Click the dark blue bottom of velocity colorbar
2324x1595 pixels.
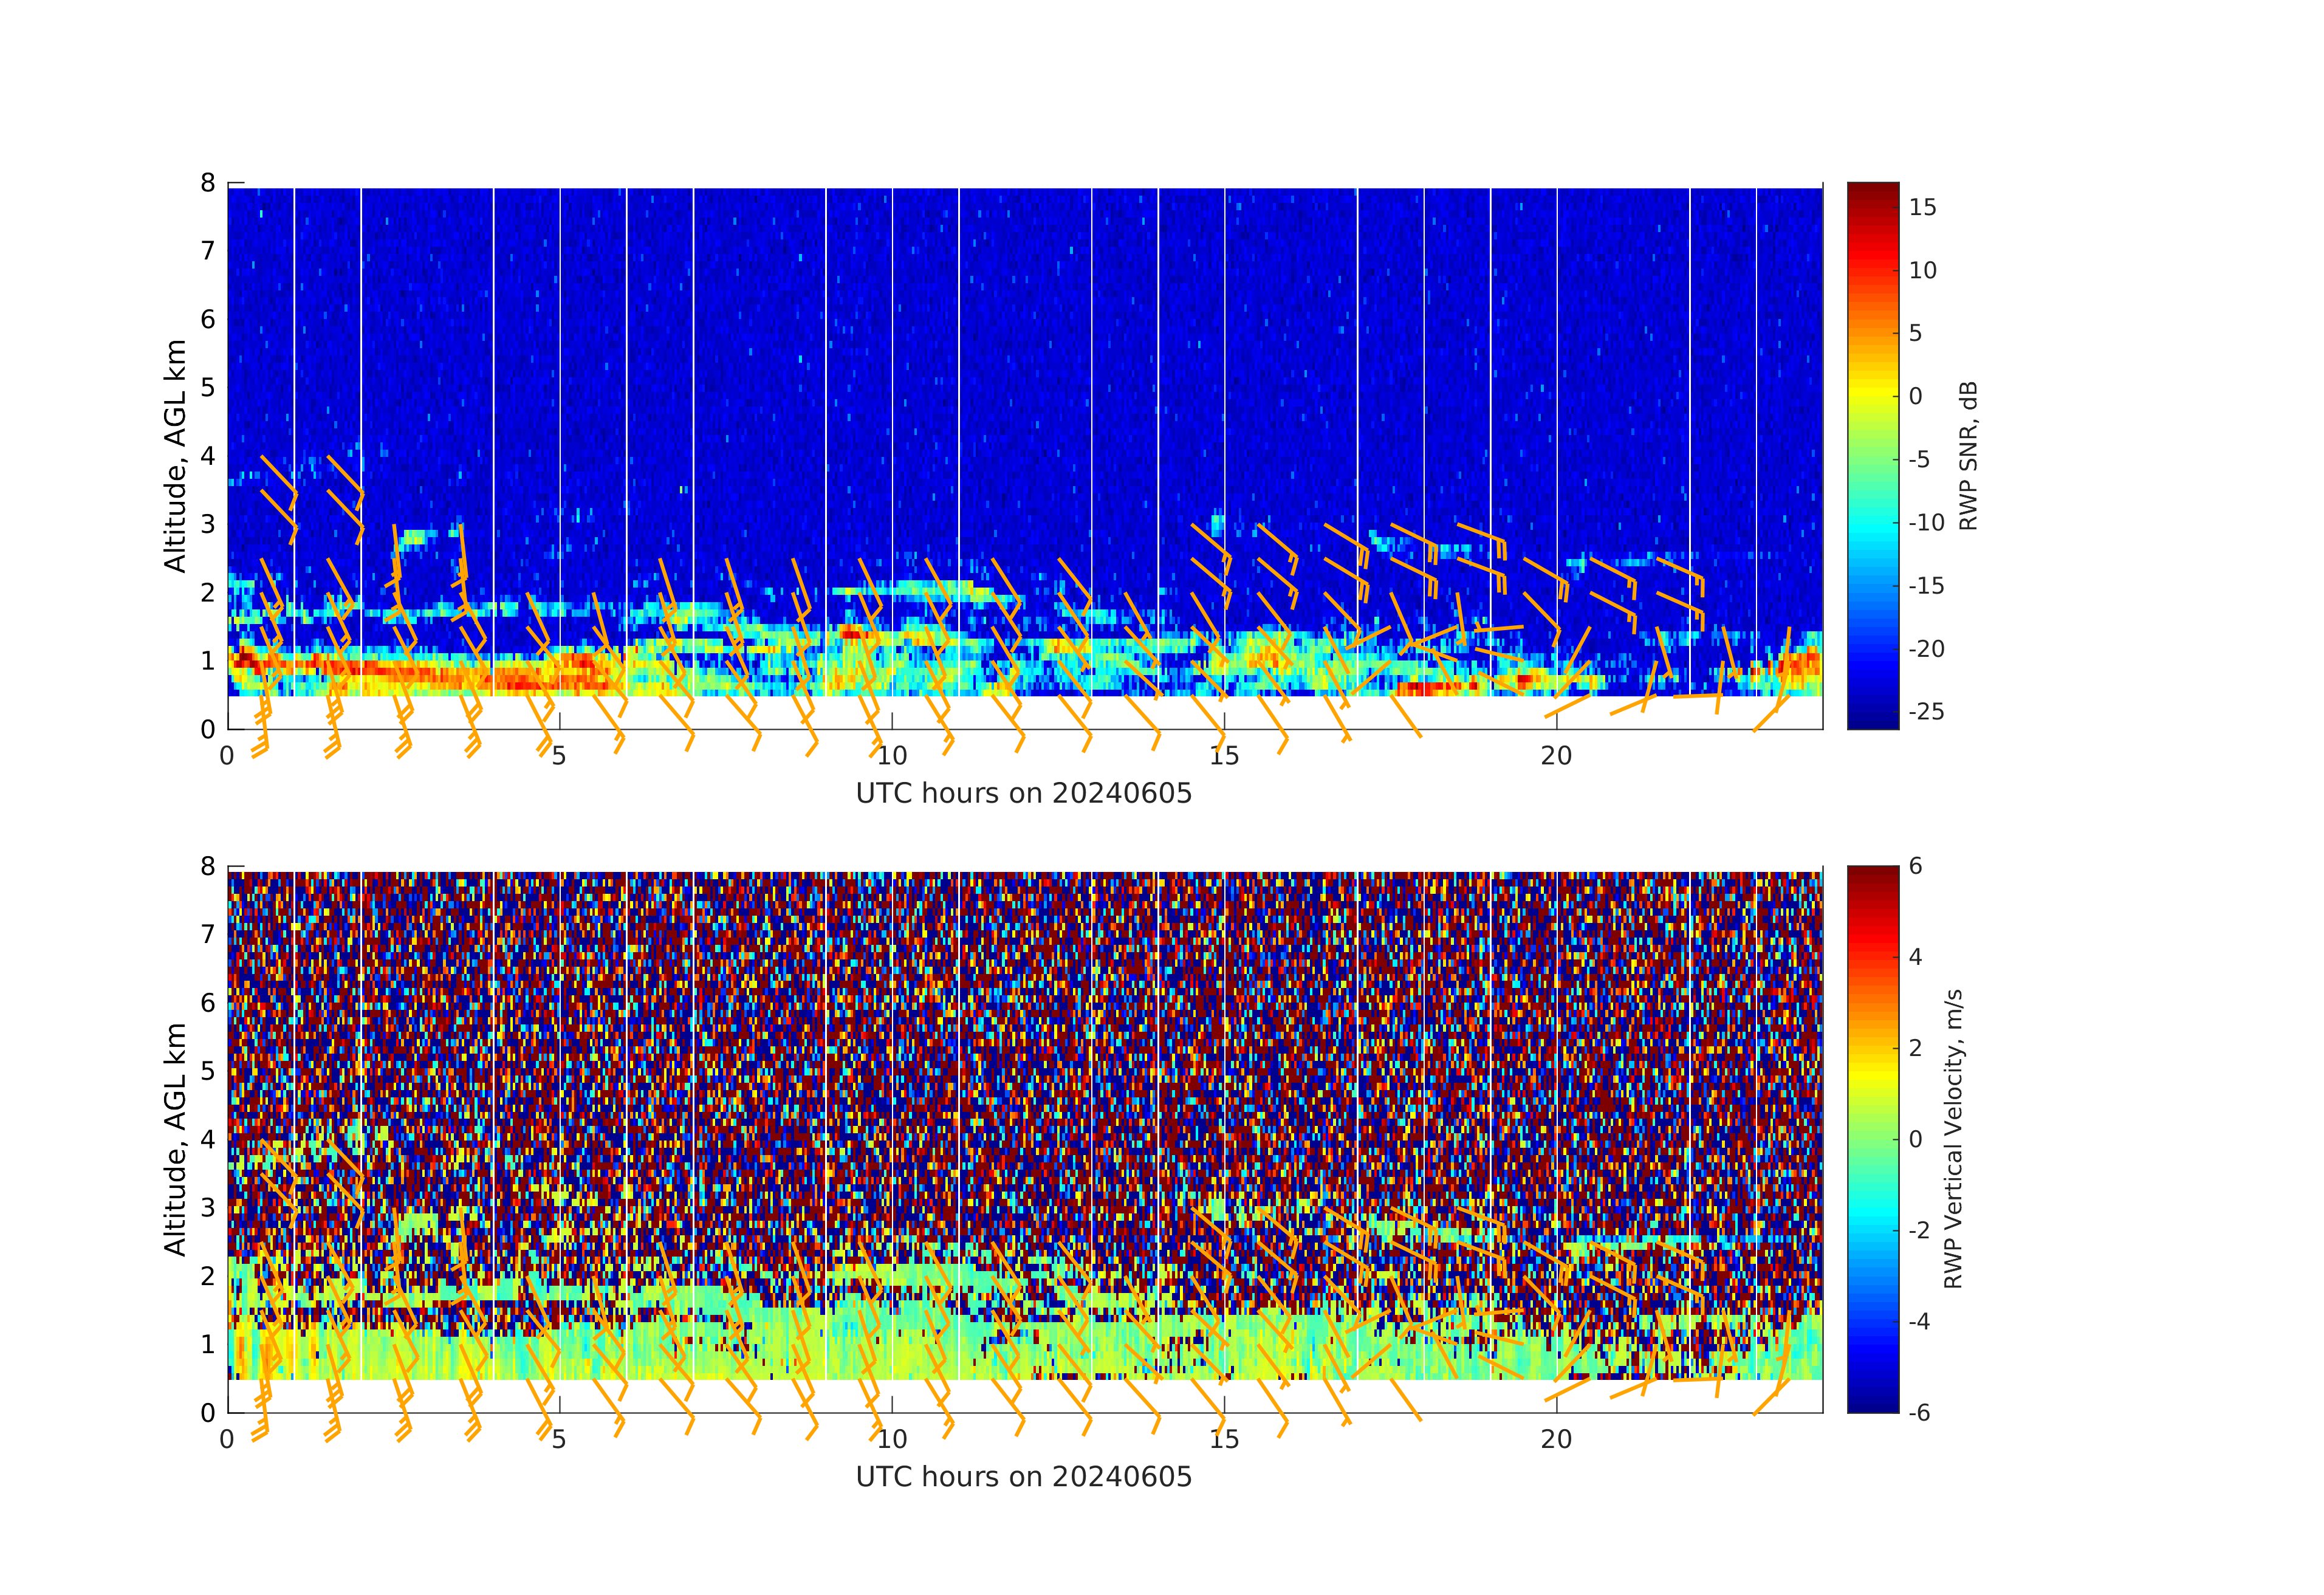pos(1872,1406)
